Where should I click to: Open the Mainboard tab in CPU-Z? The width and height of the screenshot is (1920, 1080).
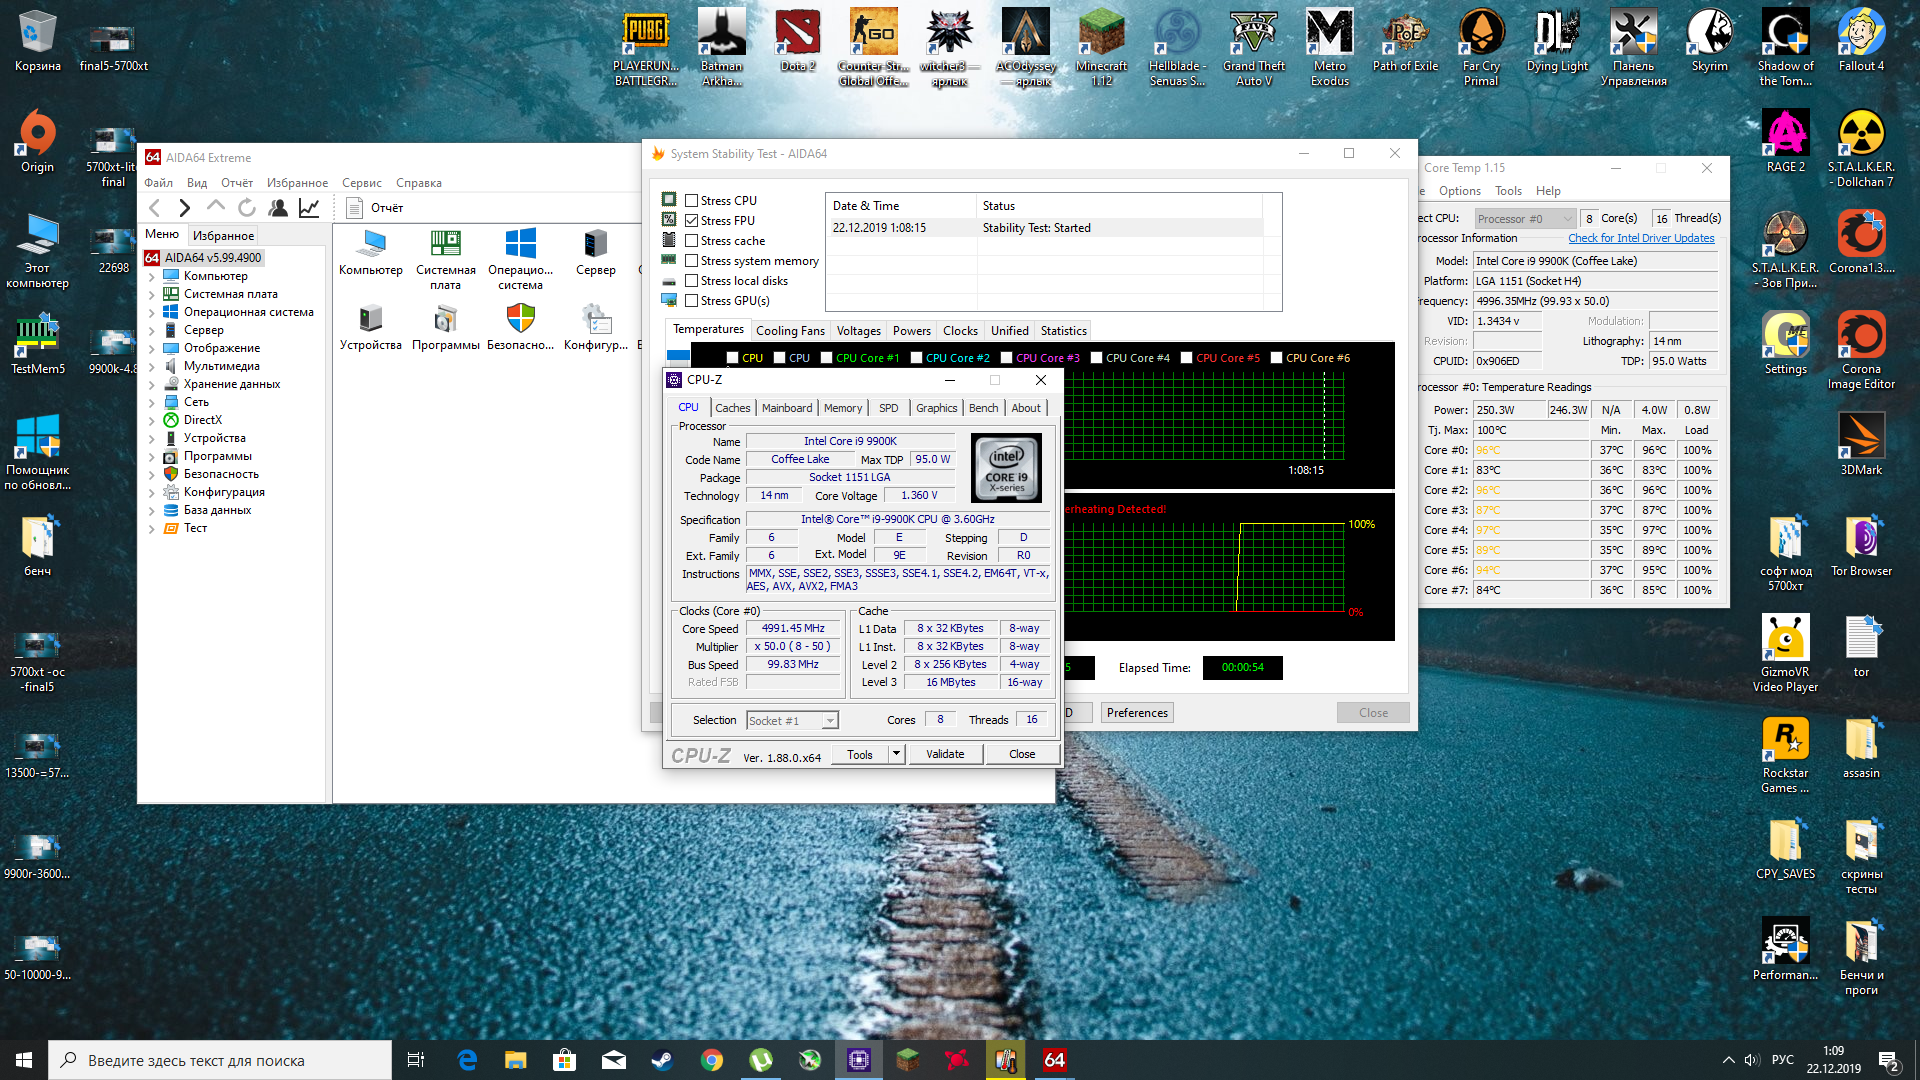tap(786, 408)
